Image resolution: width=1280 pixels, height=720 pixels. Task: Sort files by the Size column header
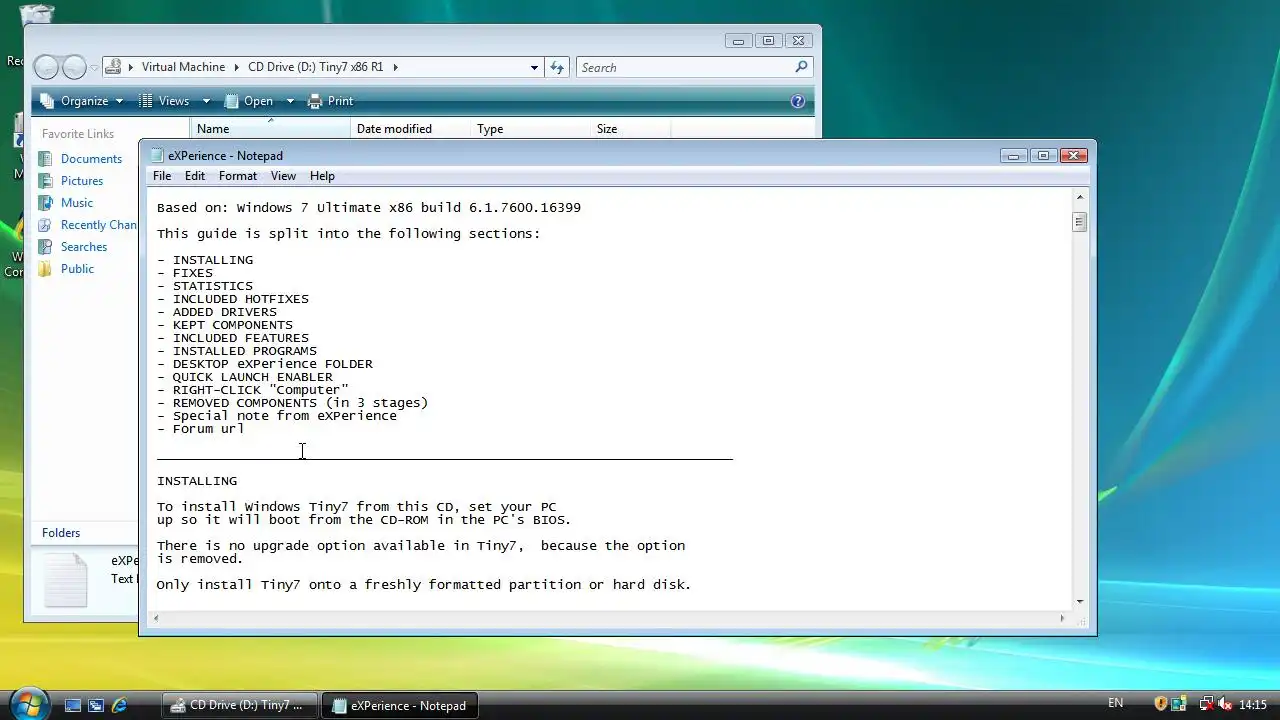[x=630, y=129]
